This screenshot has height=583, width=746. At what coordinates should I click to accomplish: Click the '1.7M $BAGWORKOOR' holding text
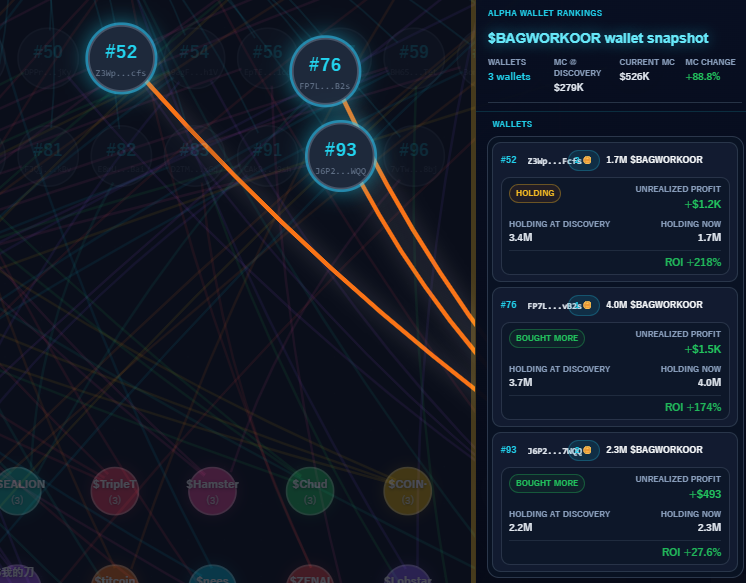pyautogui.click(x=654, y=160)
